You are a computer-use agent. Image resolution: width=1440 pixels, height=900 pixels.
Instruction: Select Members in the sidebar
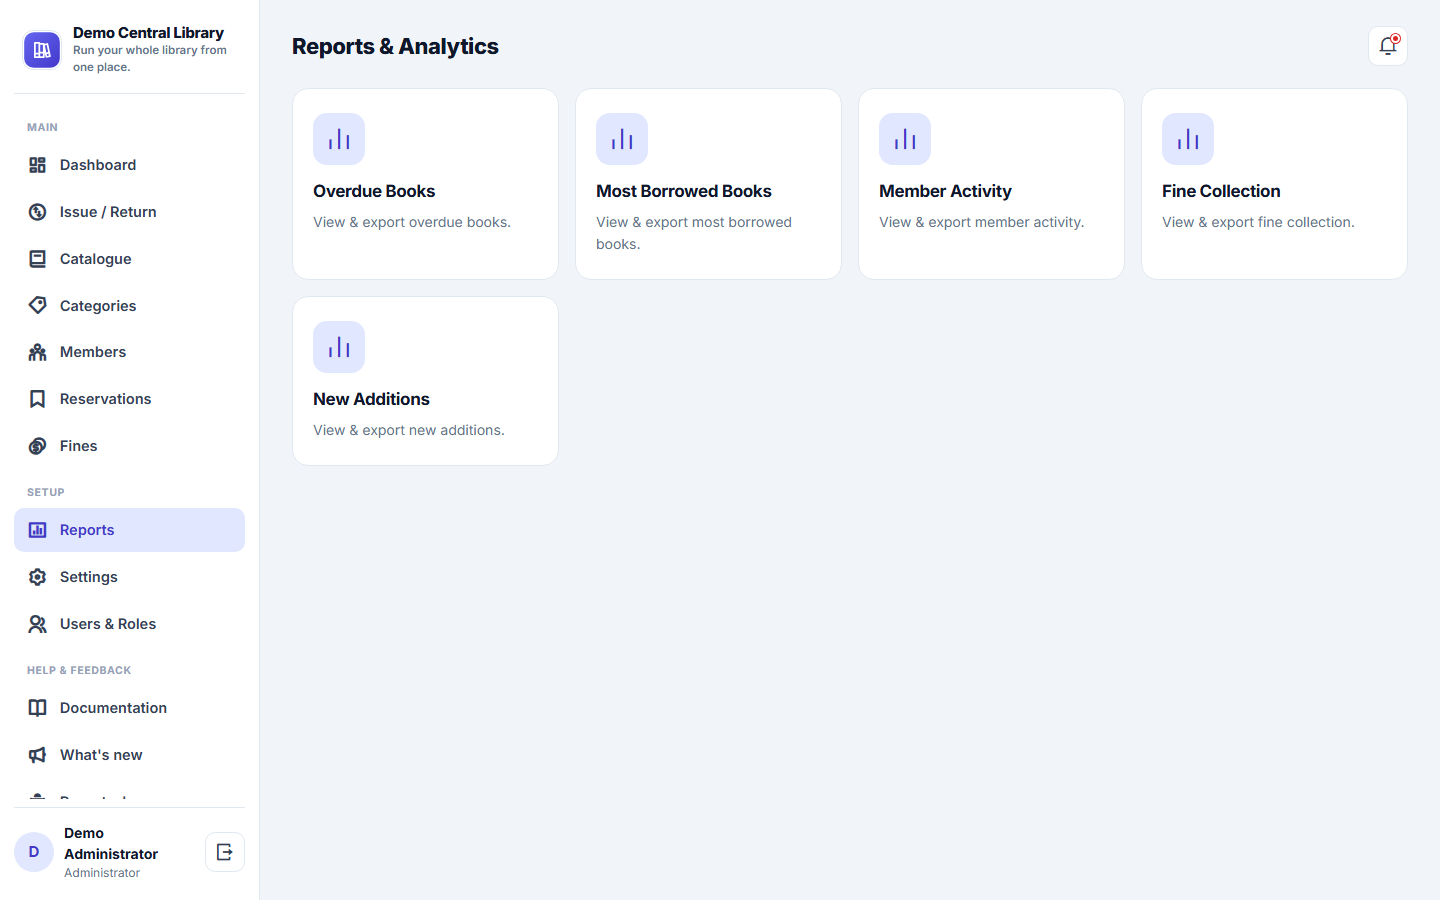click(x=129, y=352)
